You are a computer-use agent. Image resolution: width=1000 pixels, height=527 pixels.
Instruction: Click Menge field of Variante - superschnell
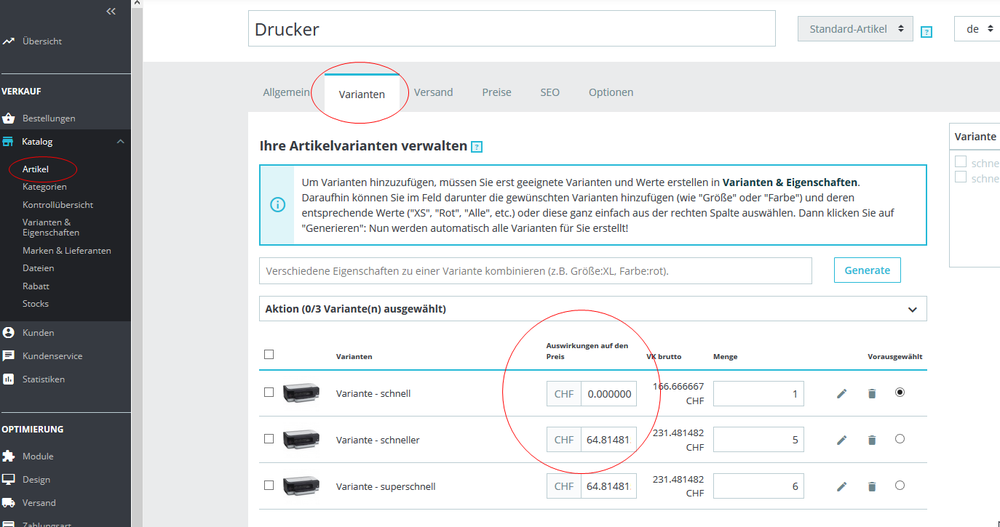click(x=758, y=486)
